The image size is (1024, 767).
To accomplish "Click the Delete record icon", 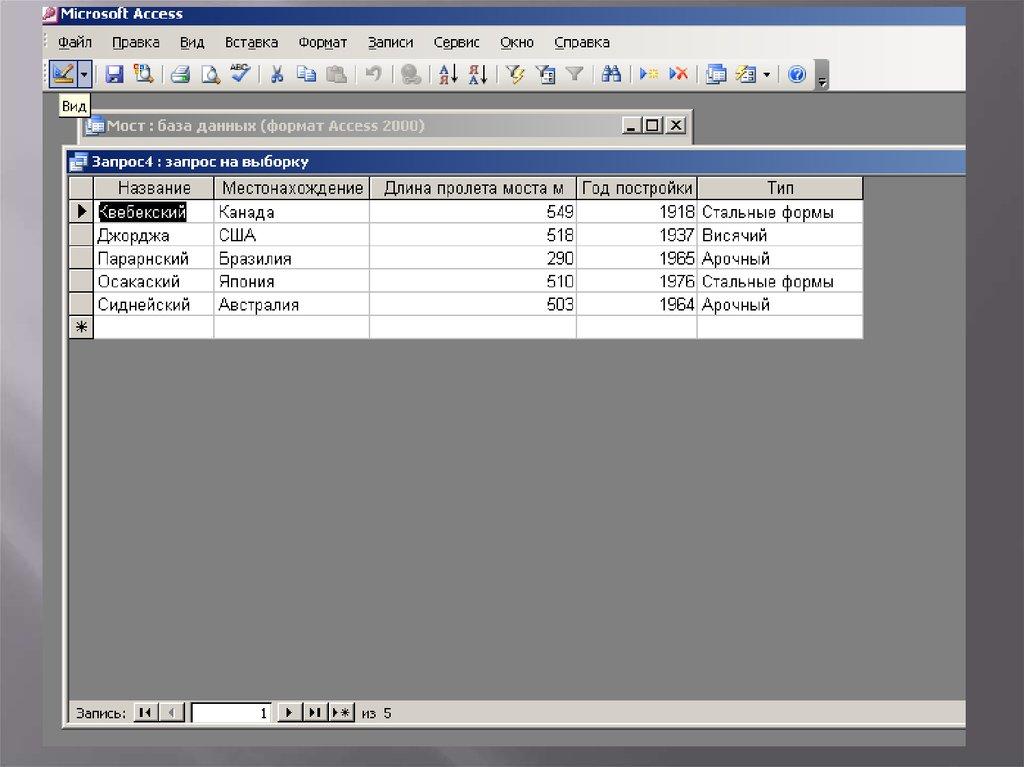I will [678, 74].
